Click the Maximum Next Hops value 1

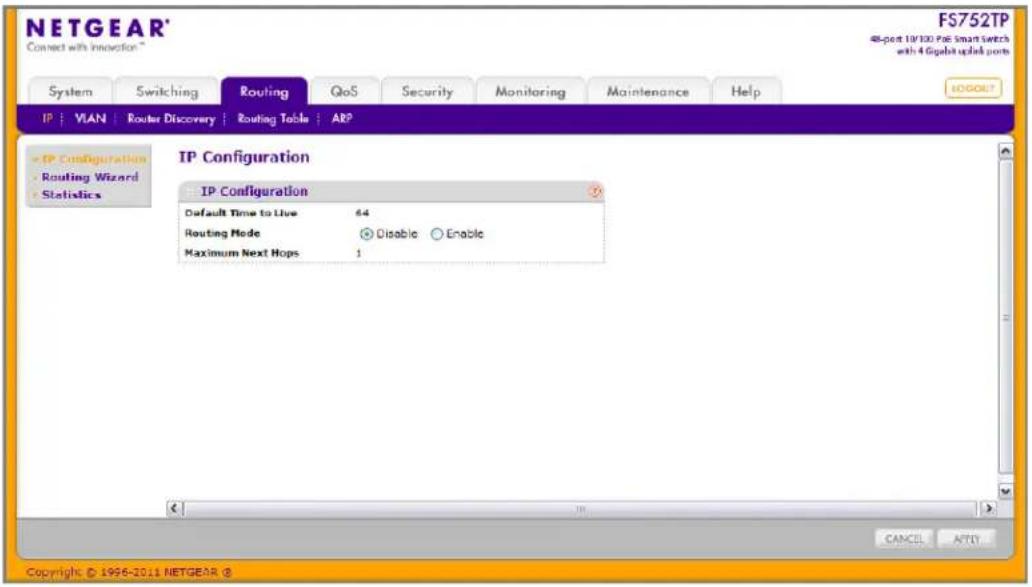[359, 253]
